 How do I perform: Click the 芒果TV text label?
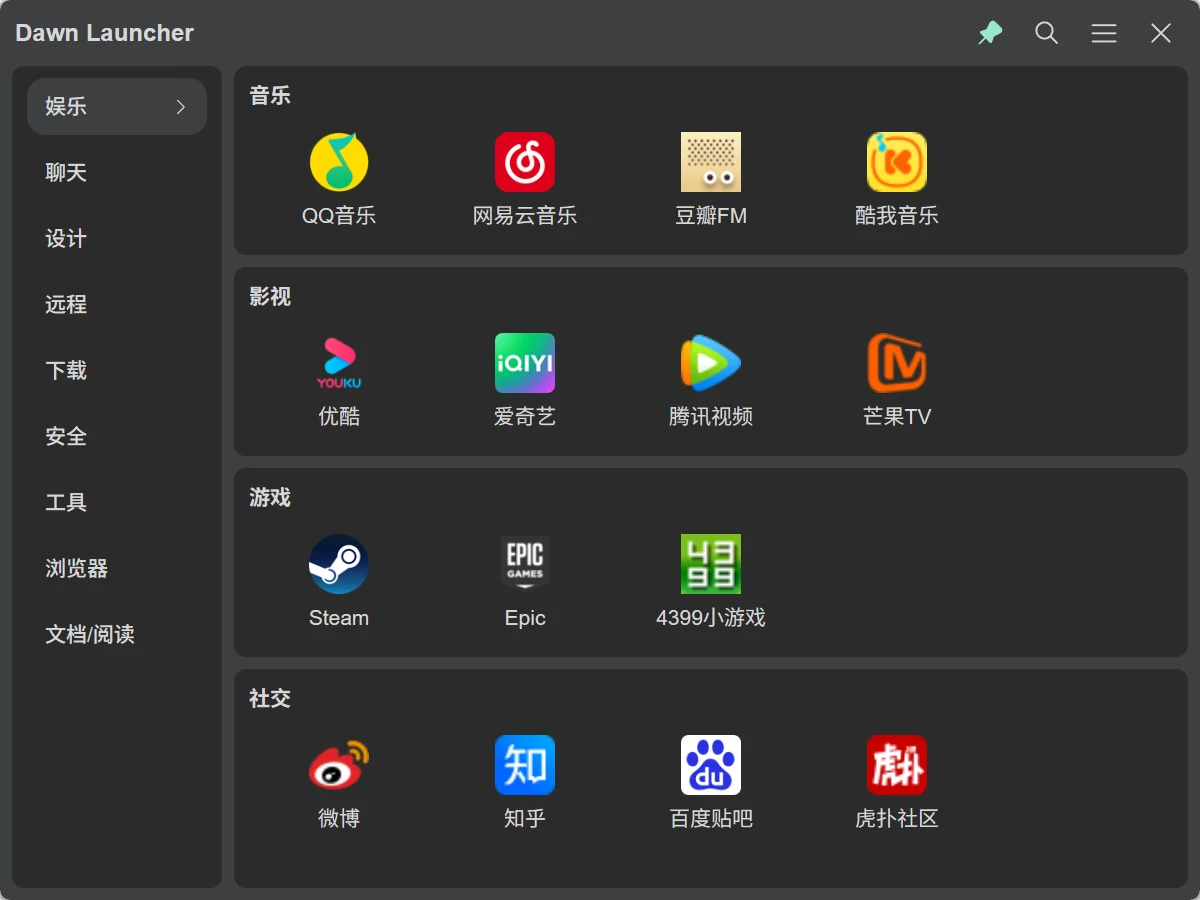(x=897, y=417)
